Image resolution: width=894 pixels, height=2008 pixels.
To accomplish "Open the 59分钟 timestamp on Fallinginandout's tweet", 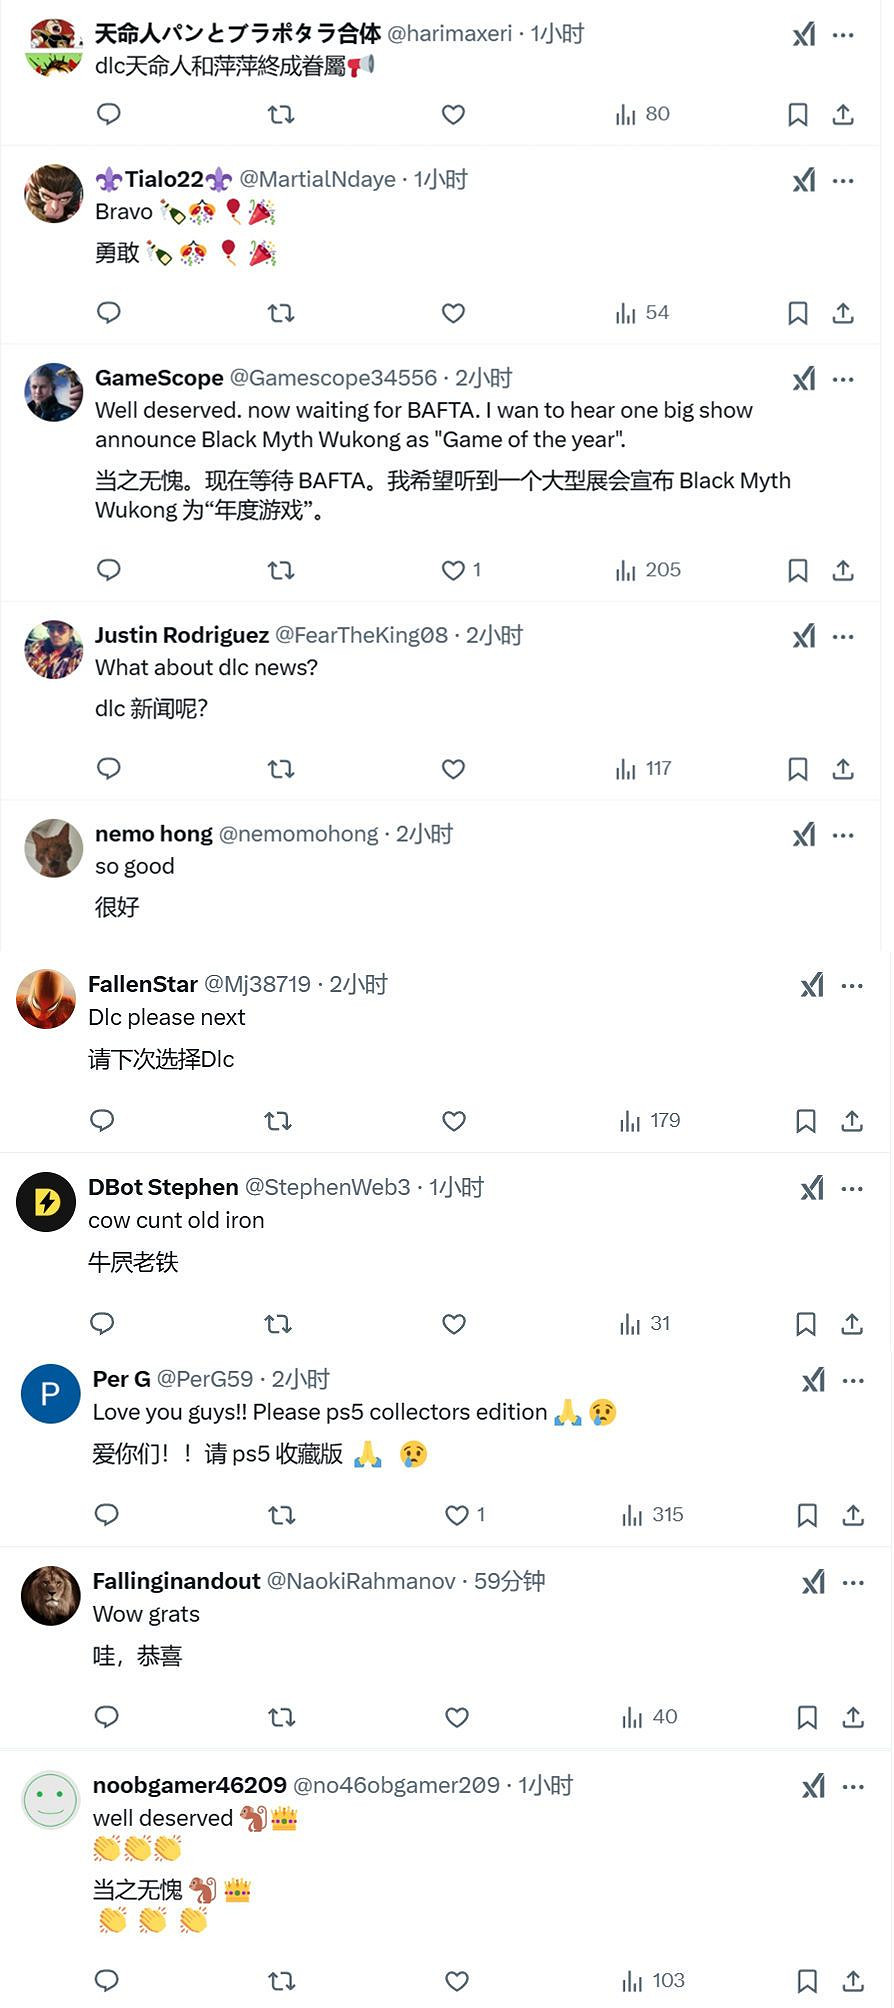I will click(509, 1581).
